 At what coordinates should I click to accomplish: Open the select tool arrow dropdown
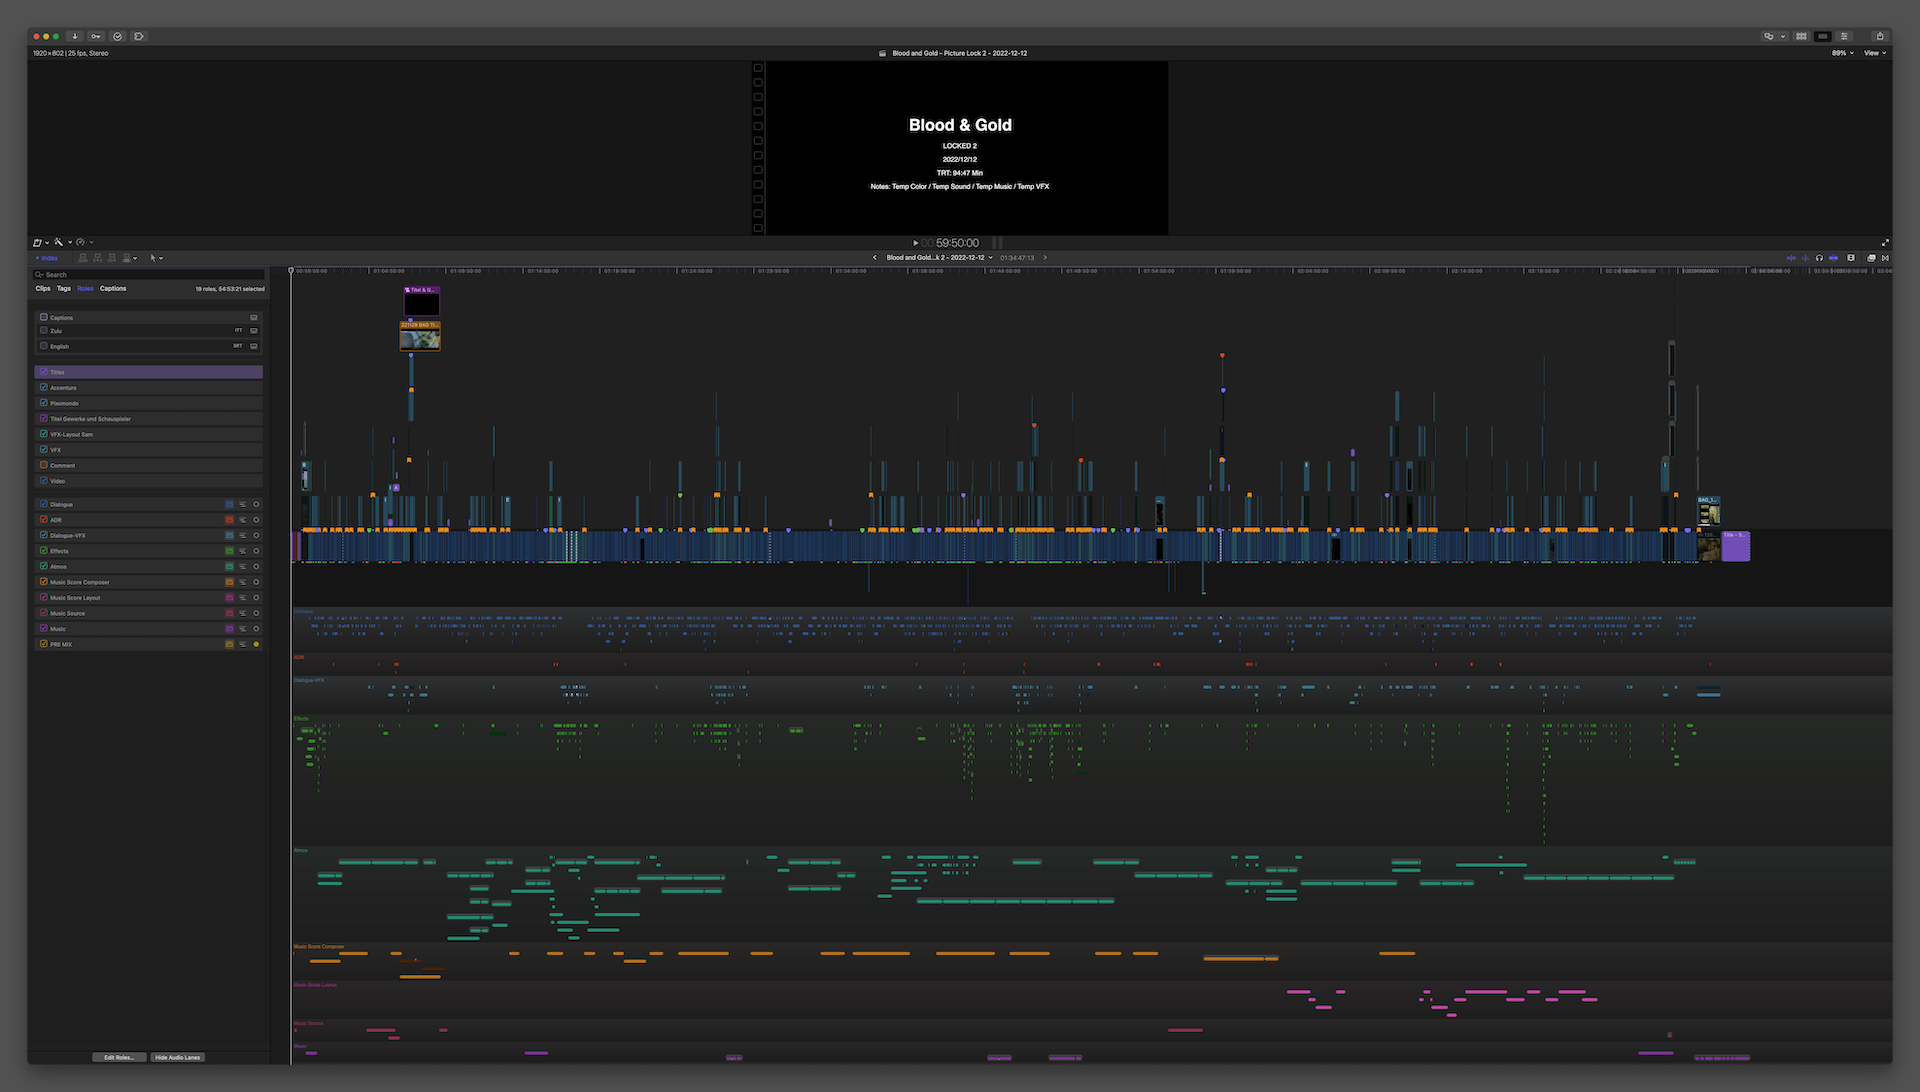[x=156, y=258]
